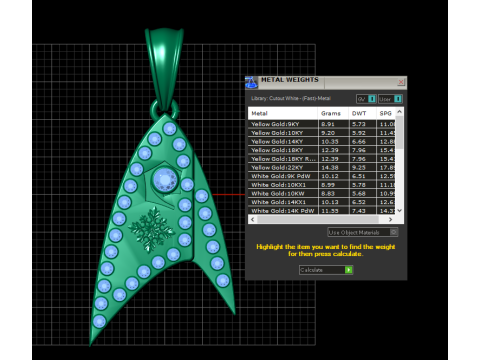Select the White Gold:14K PdW row
Viewport: 480px width, 360px height.
(322, 211)
